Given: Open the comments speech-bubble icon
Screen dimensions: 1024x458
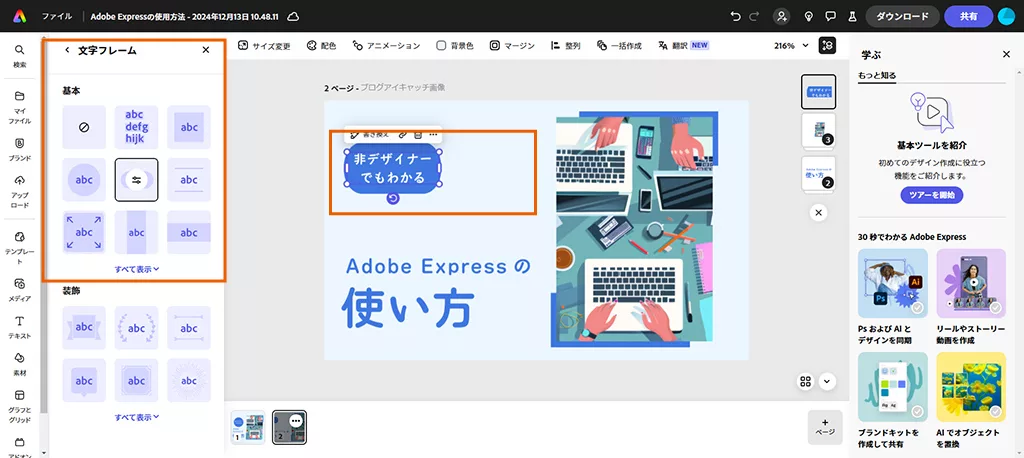Looking at the screenshot, I should click(831, 16).
